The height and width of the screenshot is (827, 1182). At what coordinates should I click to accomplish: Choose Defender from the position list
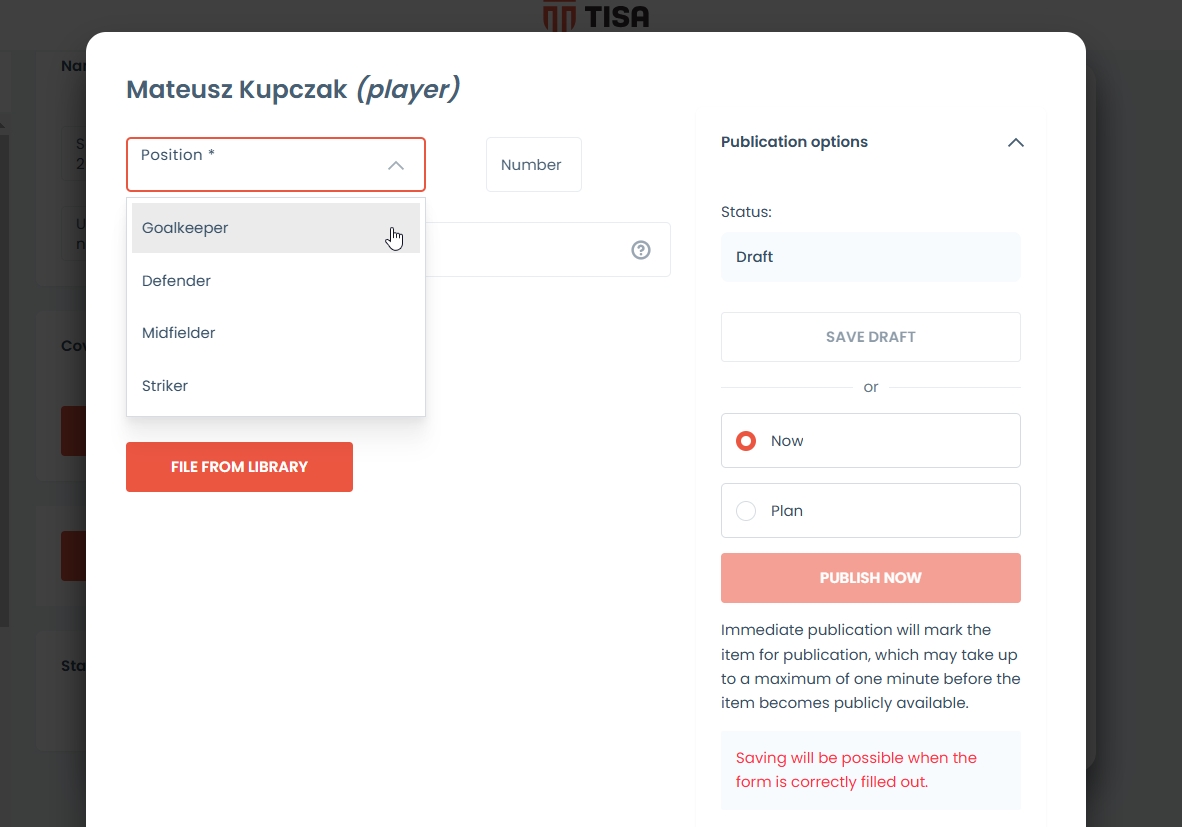coord(176,281)
